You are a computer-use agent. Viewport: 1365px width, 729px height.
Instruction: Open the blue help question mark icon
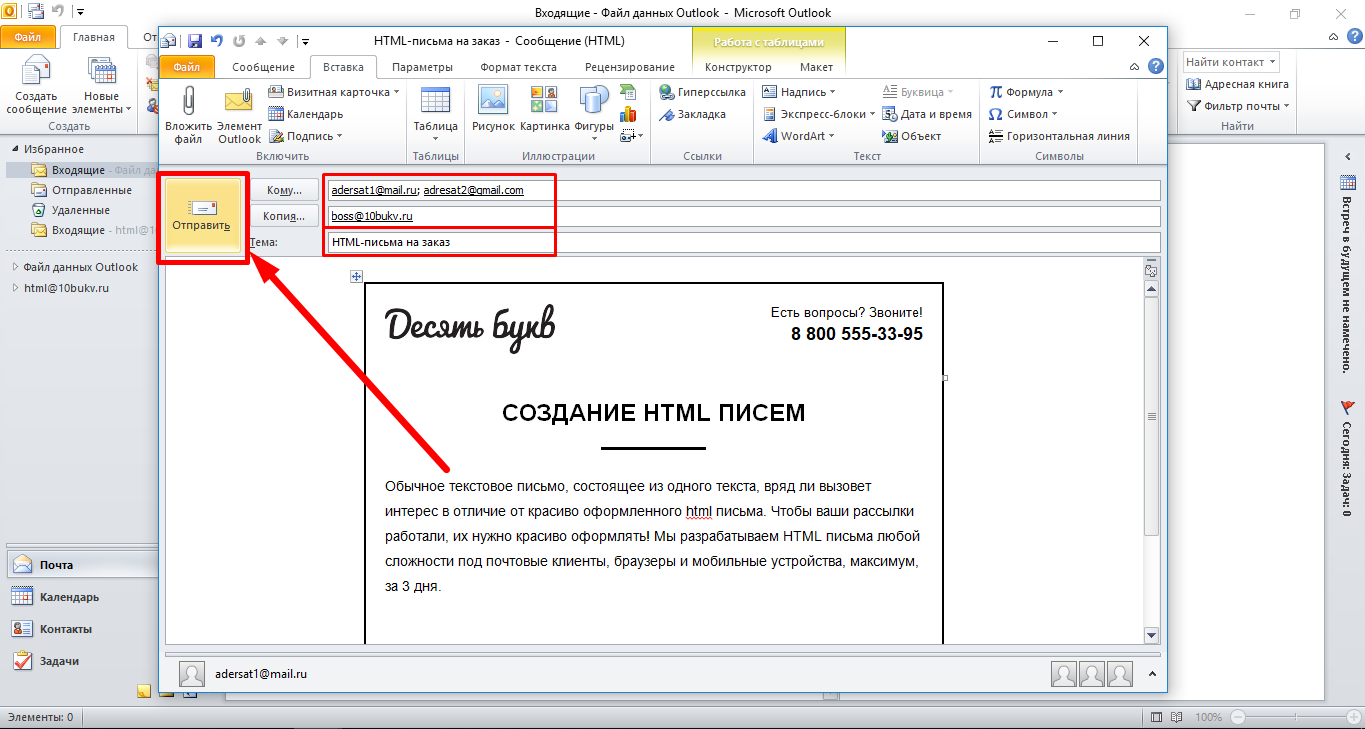tap(1156, 66)
